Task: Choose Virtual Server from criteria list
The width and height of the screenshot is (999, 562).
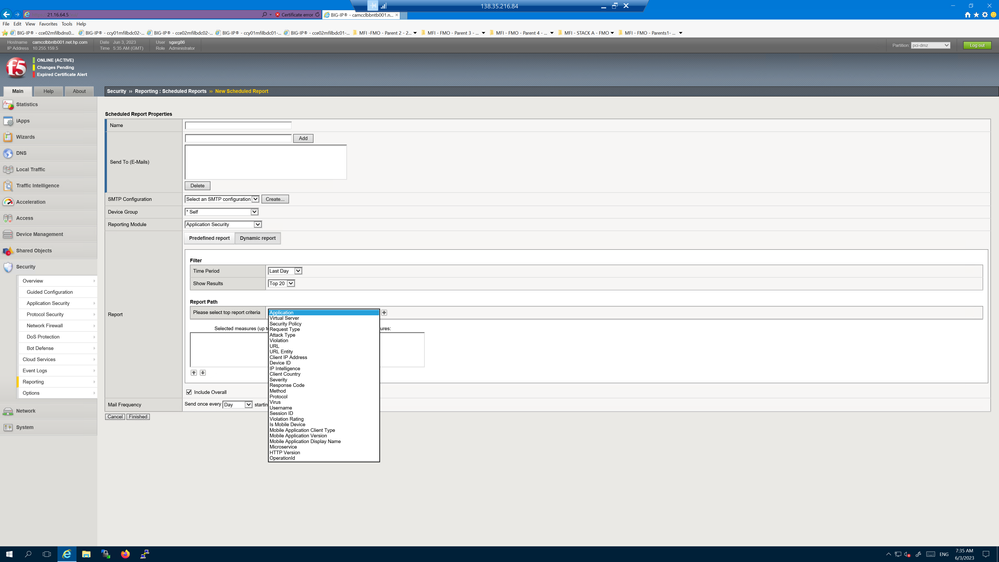Action: coord(285,318)
